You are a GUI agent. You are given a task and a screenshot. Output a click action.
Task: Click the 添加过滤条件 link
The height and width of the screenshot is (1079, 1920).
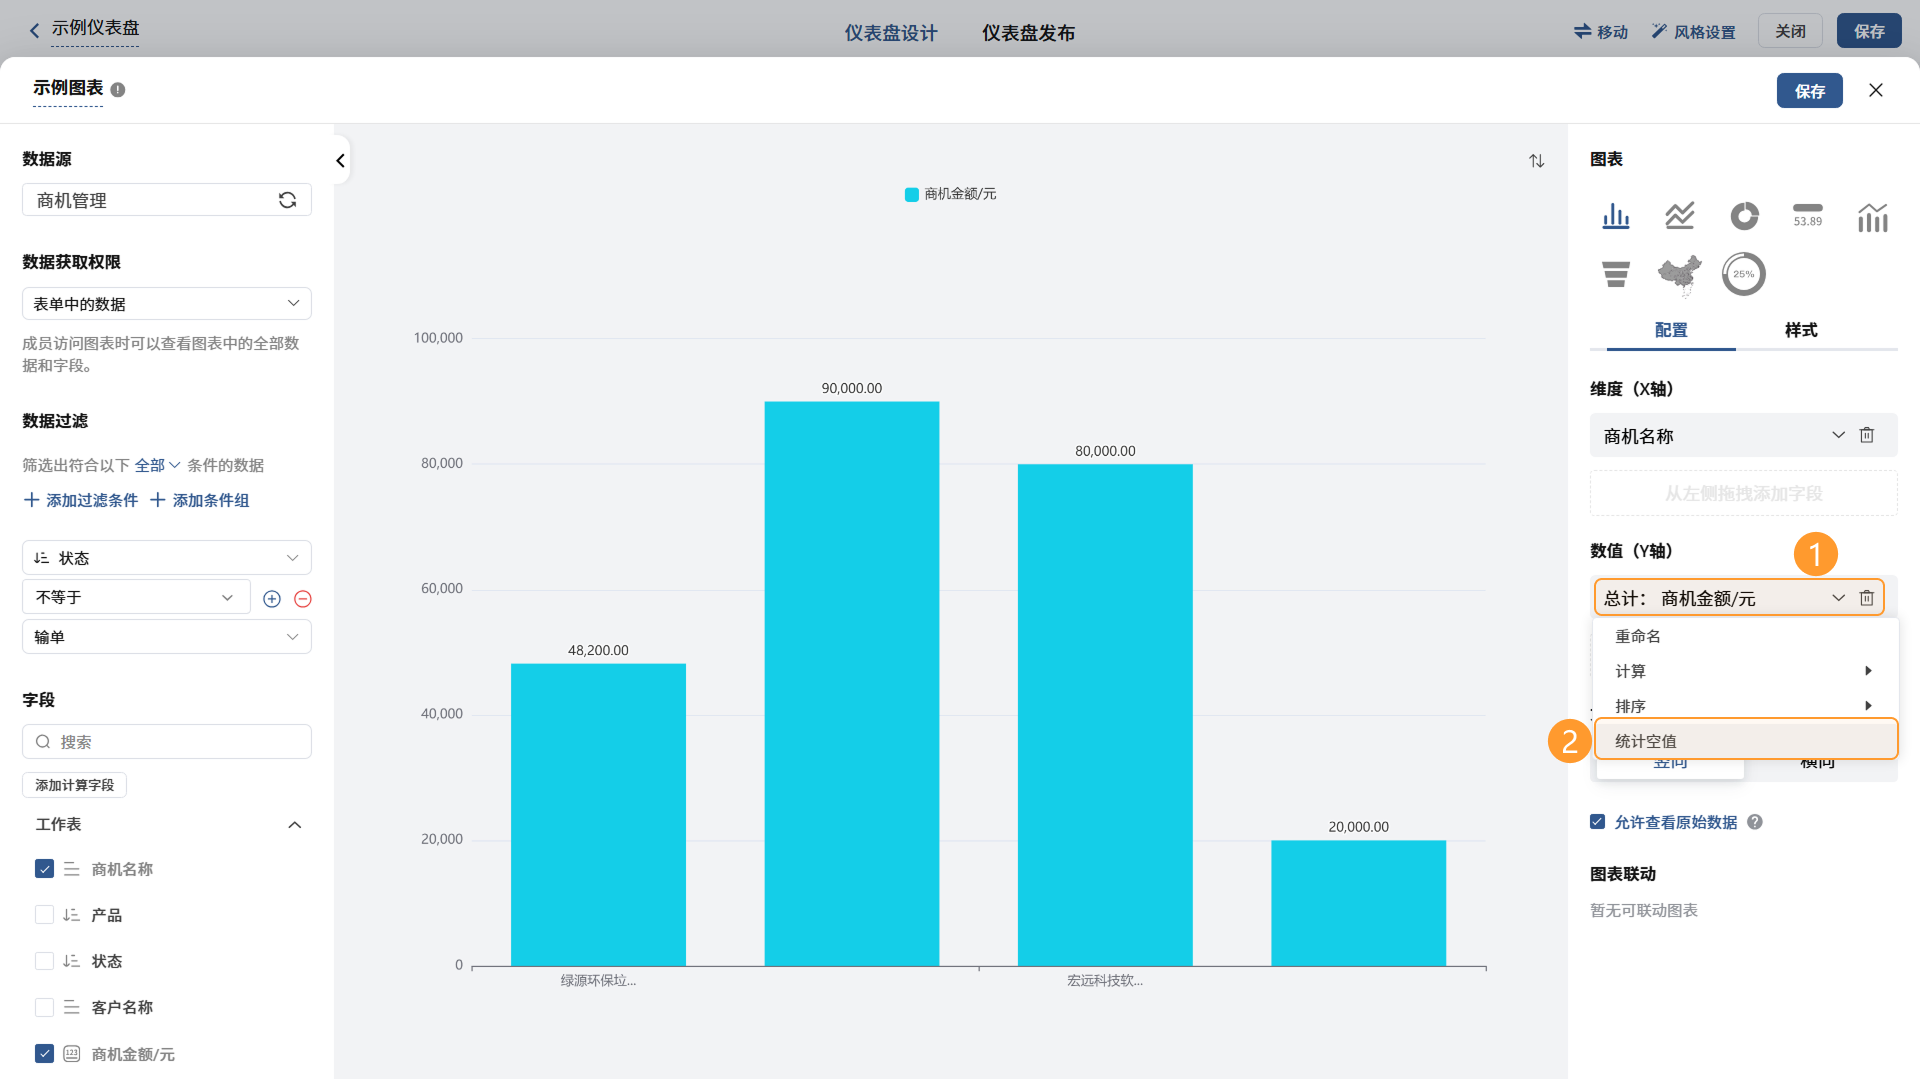81,500
